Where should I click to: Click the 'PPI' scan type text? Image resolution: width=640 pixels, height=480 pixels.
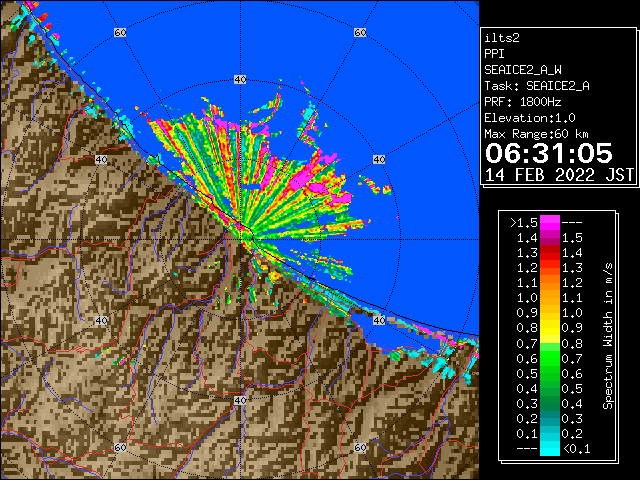coord(494,54)
